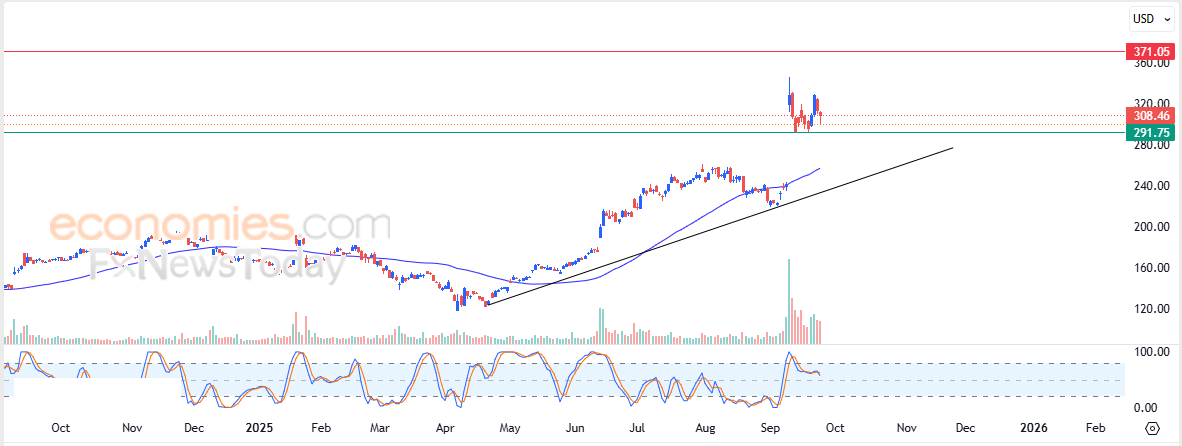This screenshot has height=446, width=1182.
Task: Click the 160.00 price scale label
Action: 1151,267
